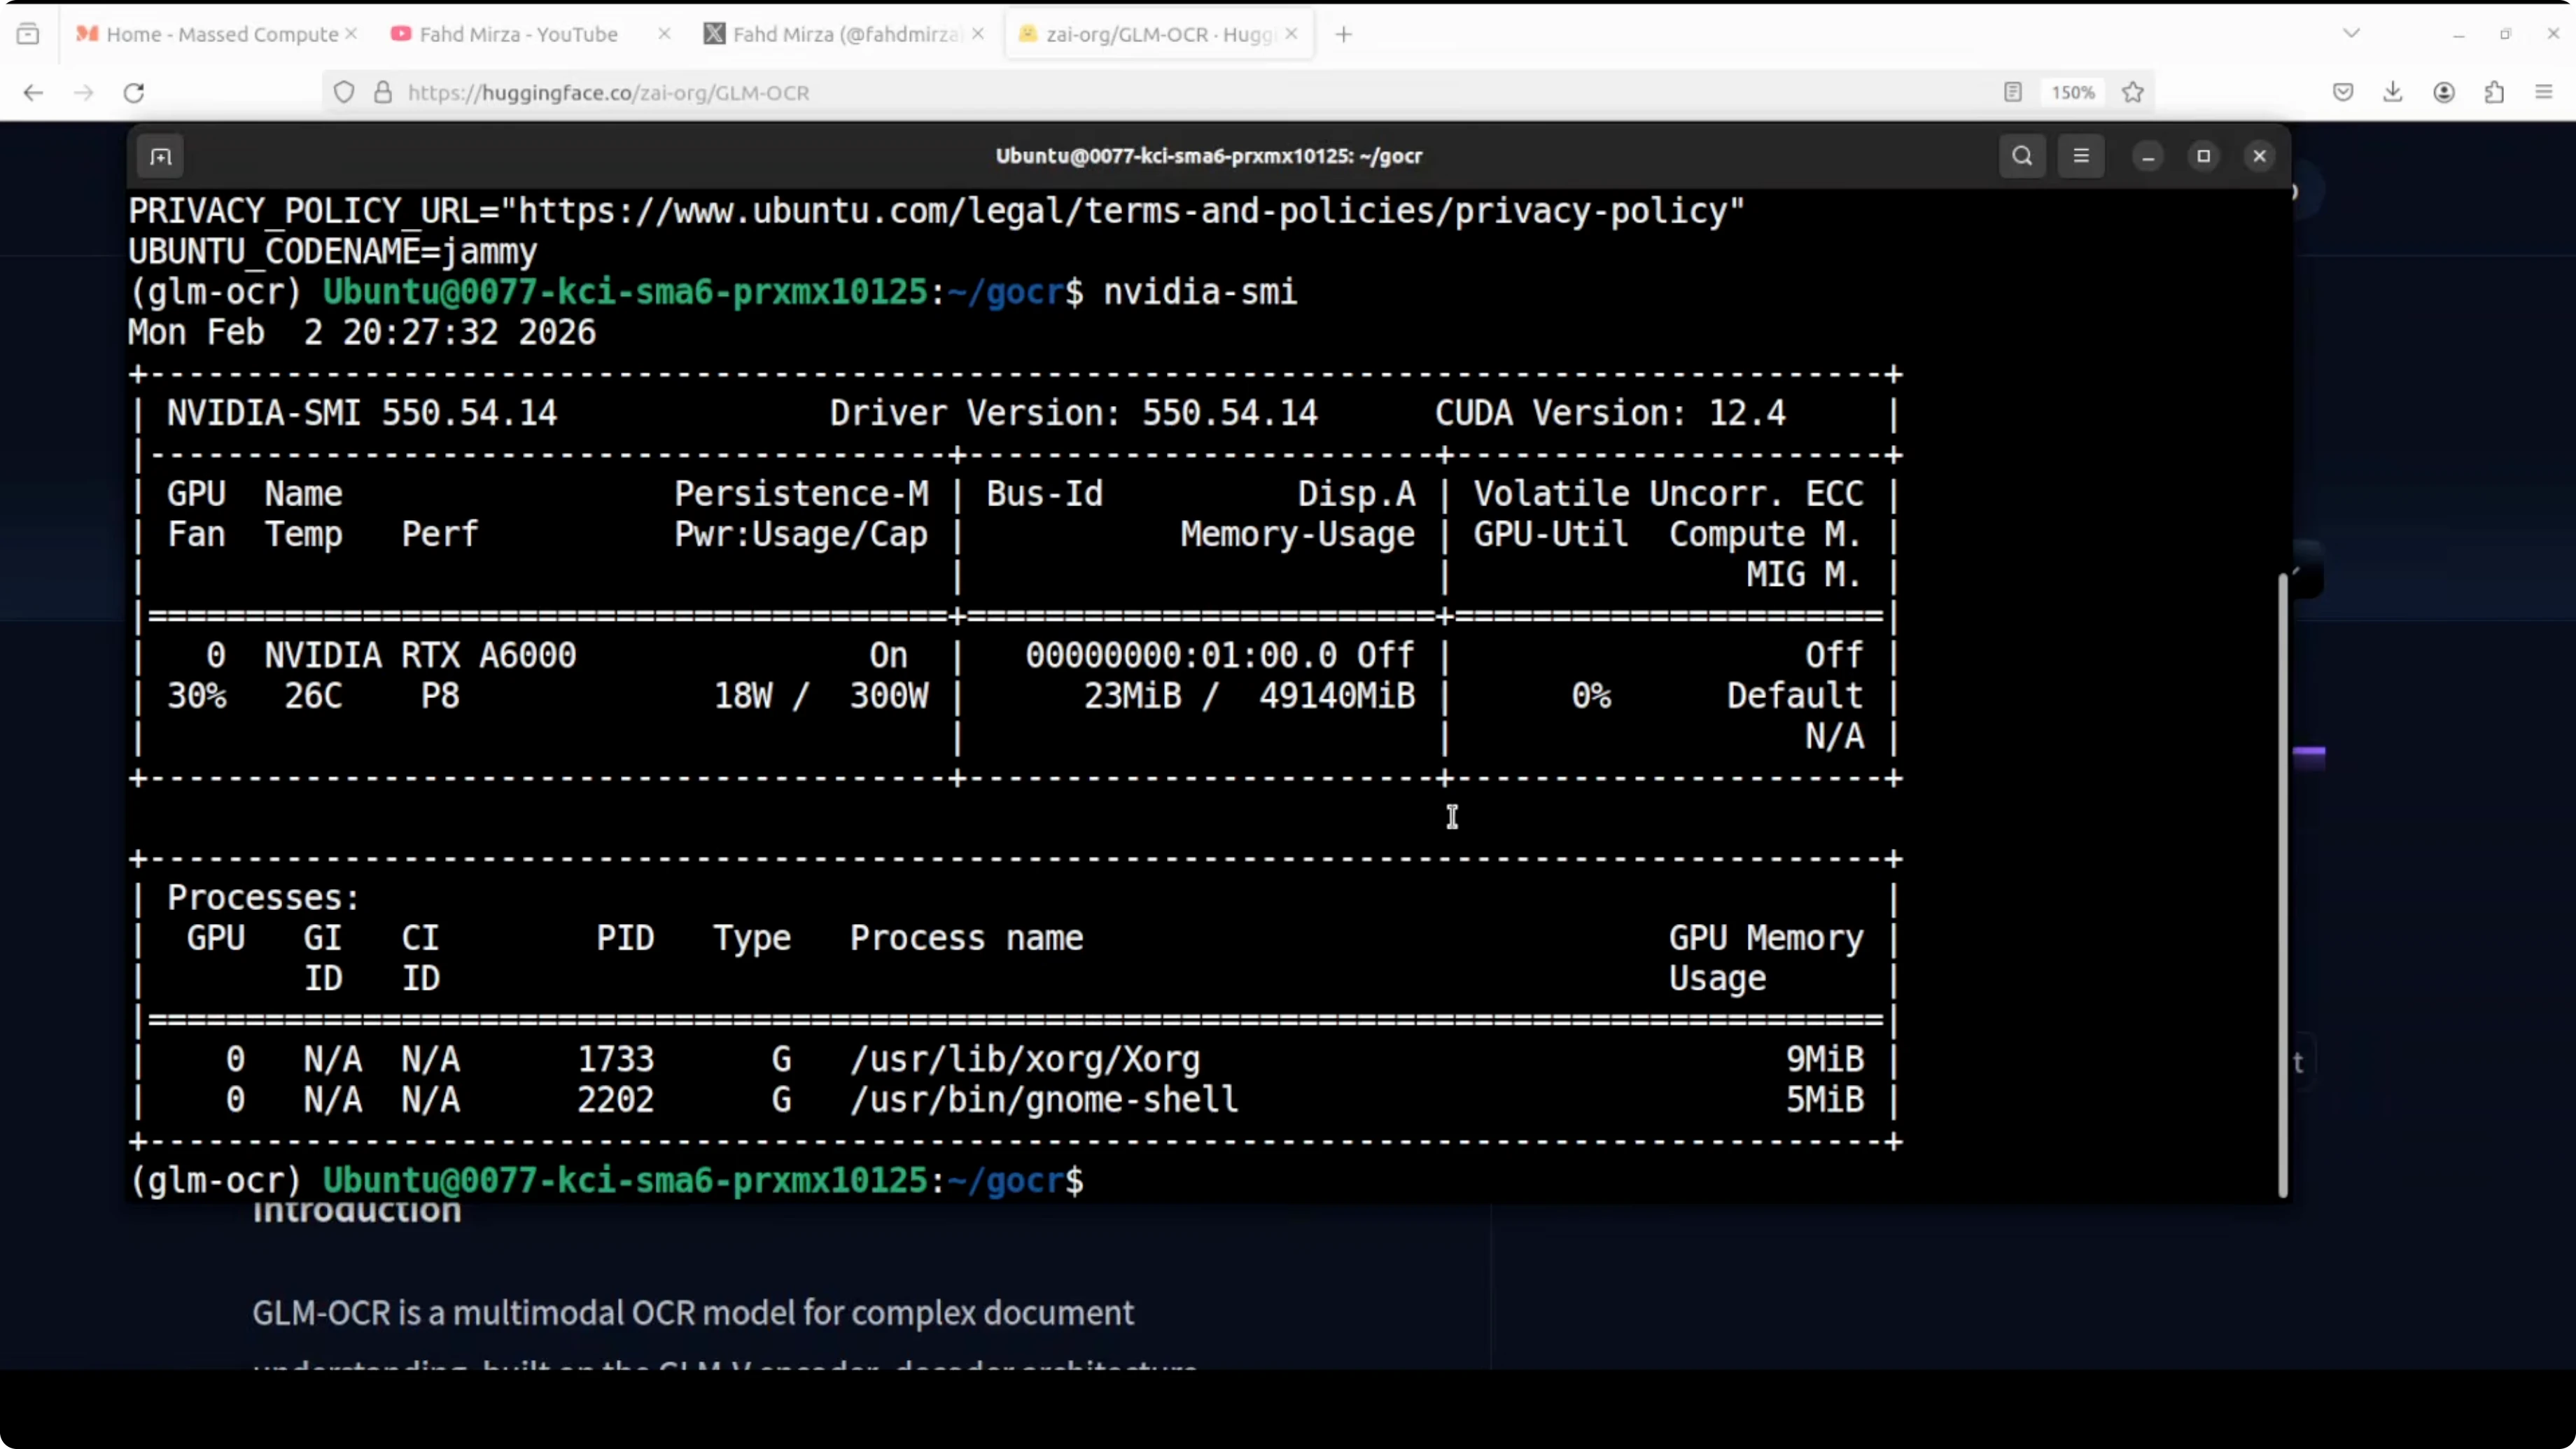Close the Fahd Mirza X tab
This screenshot has height=1449, width=2576.
pyautogui.click(x=978, y=34)
